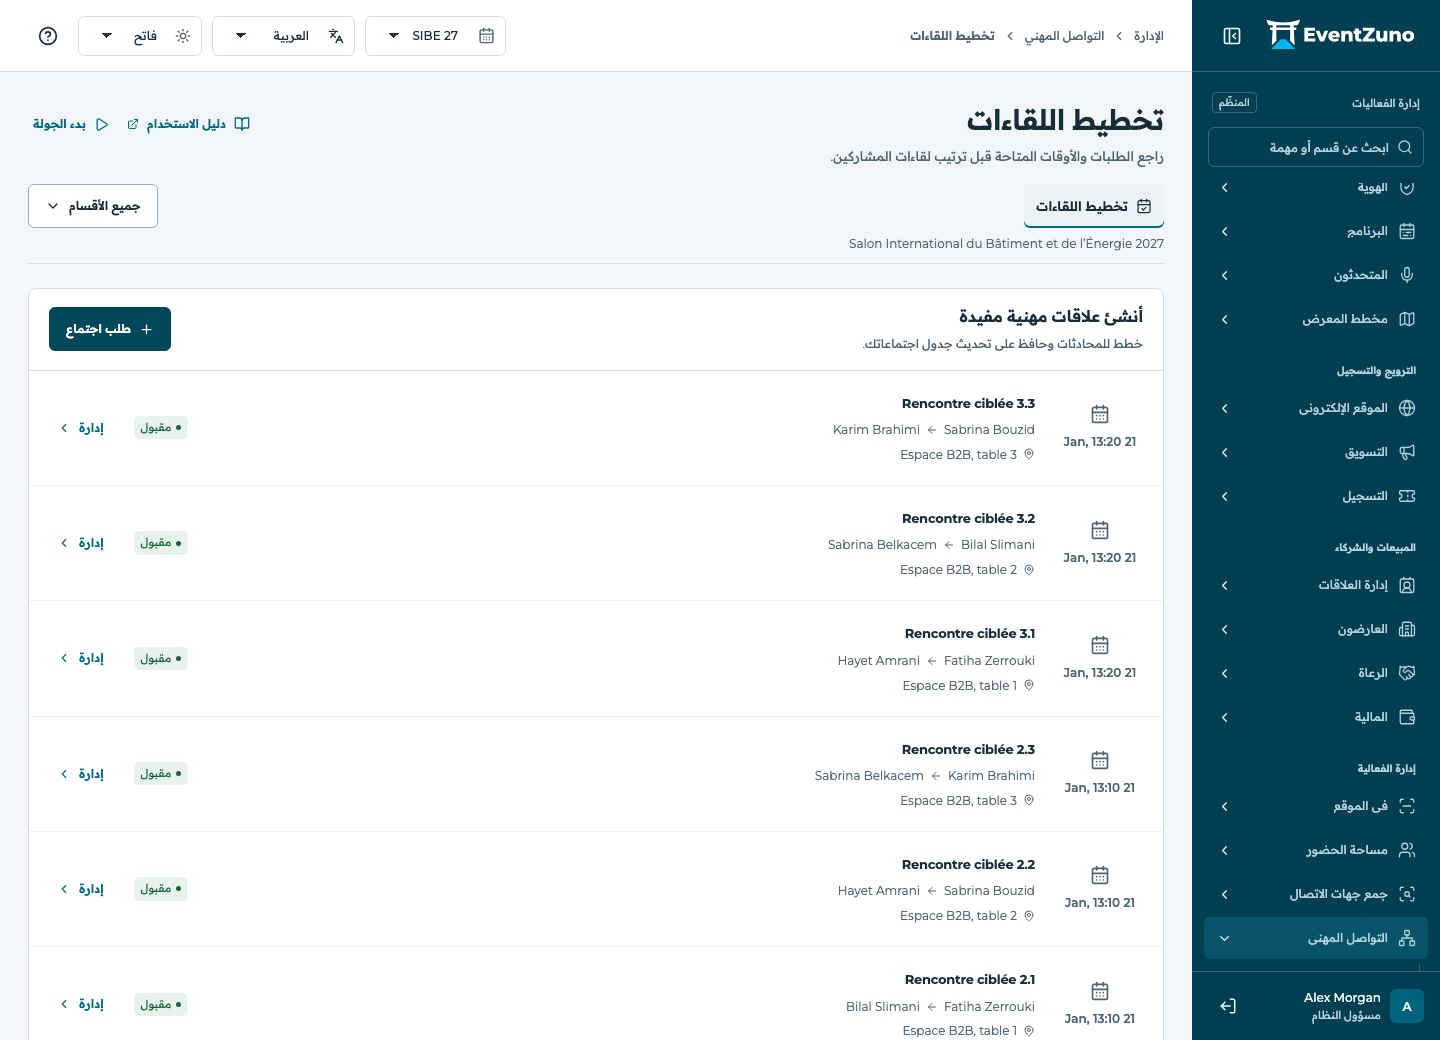
Task: Click the megaphone icon for التسويق
Action: 1407,452
